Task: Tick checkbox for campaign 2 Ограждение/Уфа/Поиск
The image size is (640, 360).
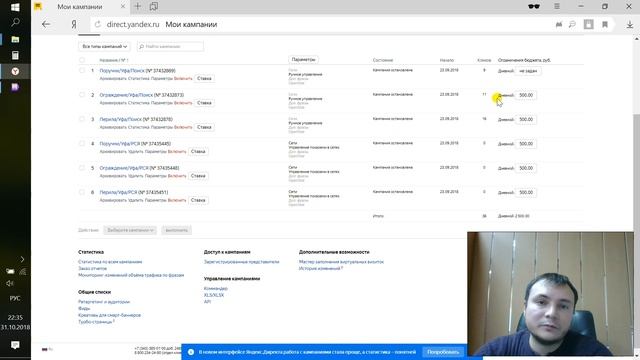Action: [82, 95]
